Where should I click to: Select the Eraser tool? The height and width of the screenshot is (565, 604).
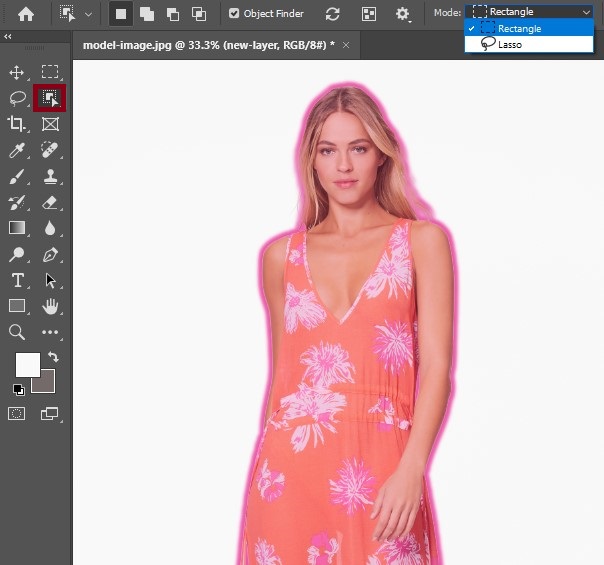(50, 203)
